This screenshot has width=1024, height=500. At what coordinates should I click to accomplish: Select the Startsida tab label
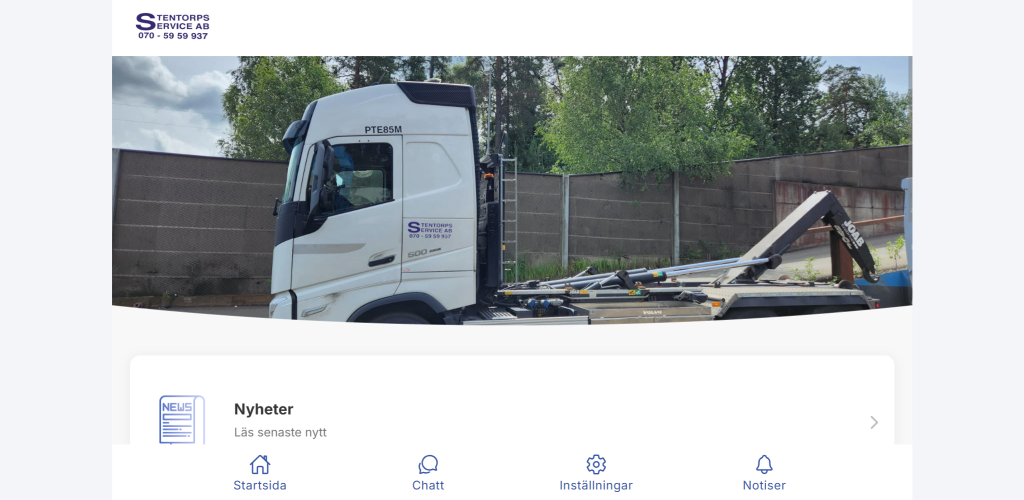pyautogui.click(x=260, y=486)
